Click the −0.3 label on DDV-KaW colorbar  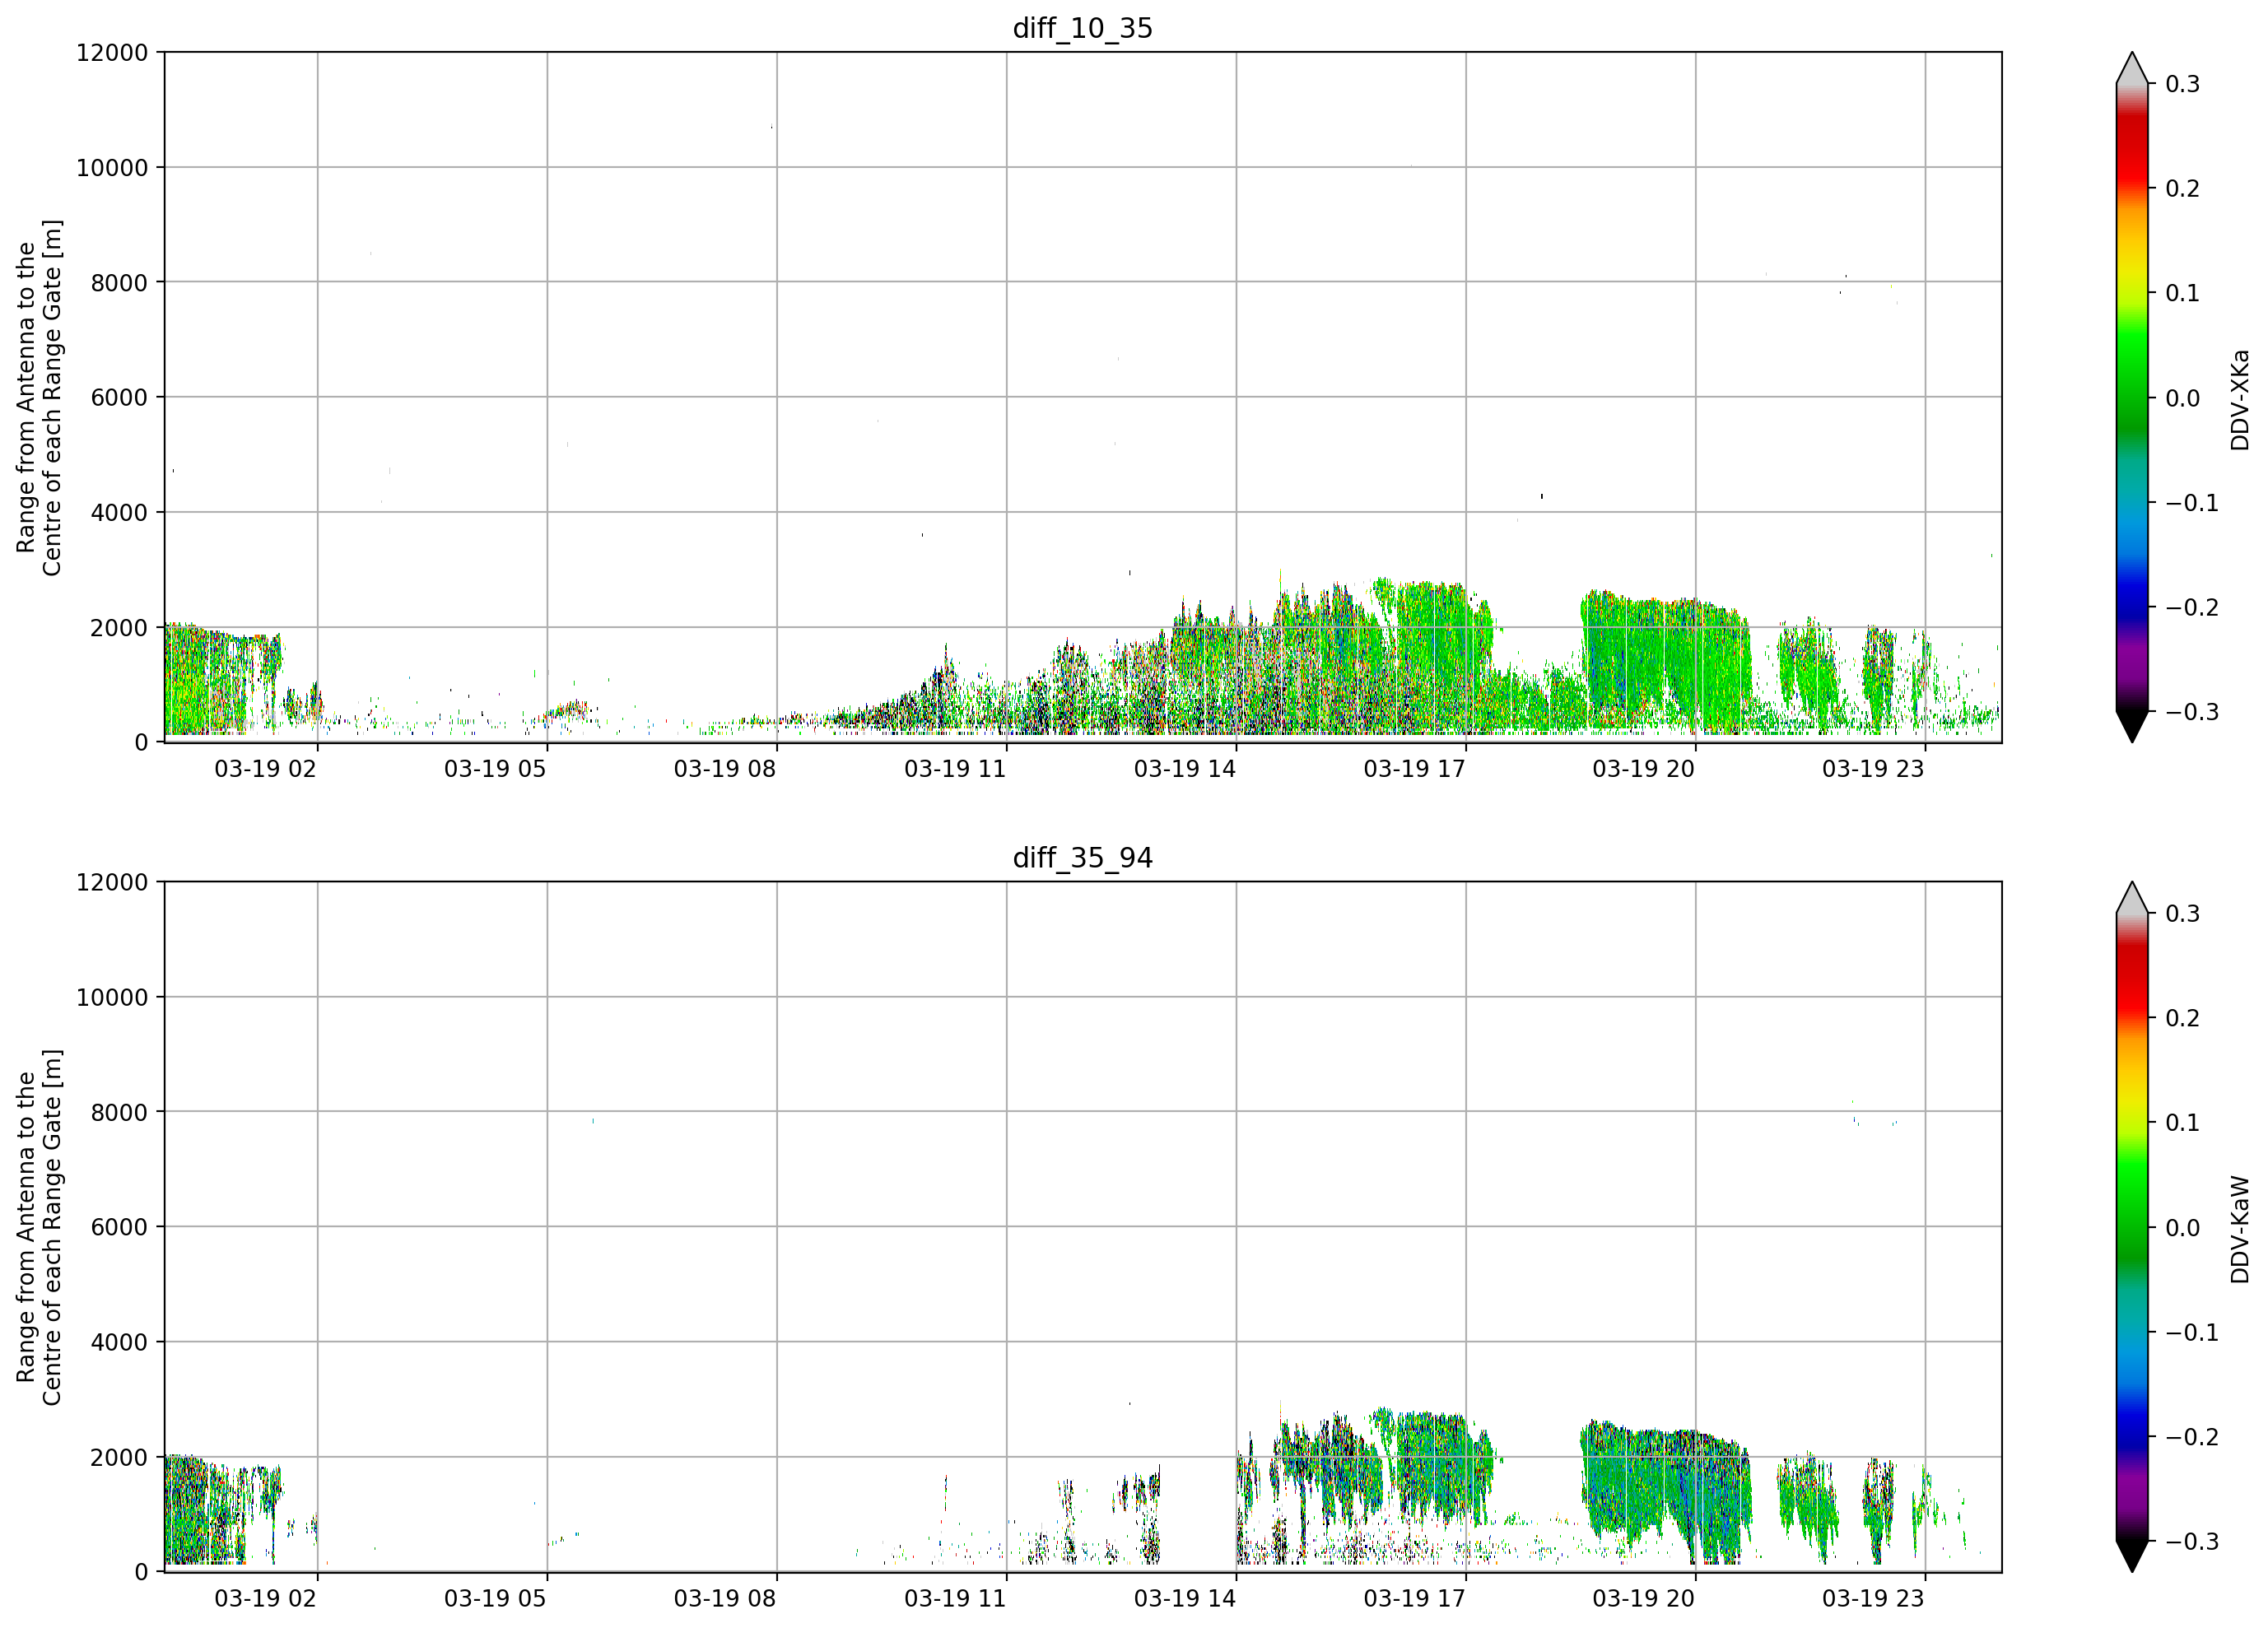(2192, 1541)
